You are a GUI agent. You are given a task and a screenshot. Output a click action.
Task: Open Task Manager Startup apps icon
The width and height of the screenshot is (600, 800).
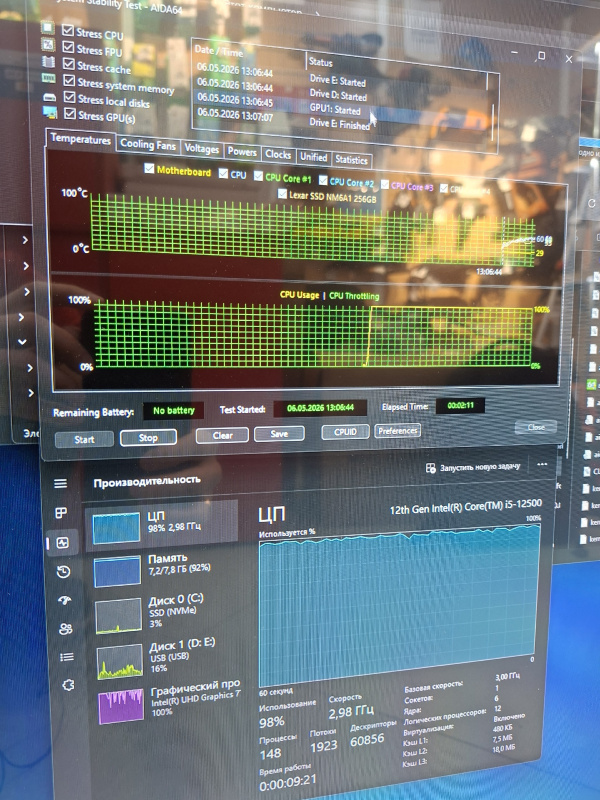[x=65, y=600]
